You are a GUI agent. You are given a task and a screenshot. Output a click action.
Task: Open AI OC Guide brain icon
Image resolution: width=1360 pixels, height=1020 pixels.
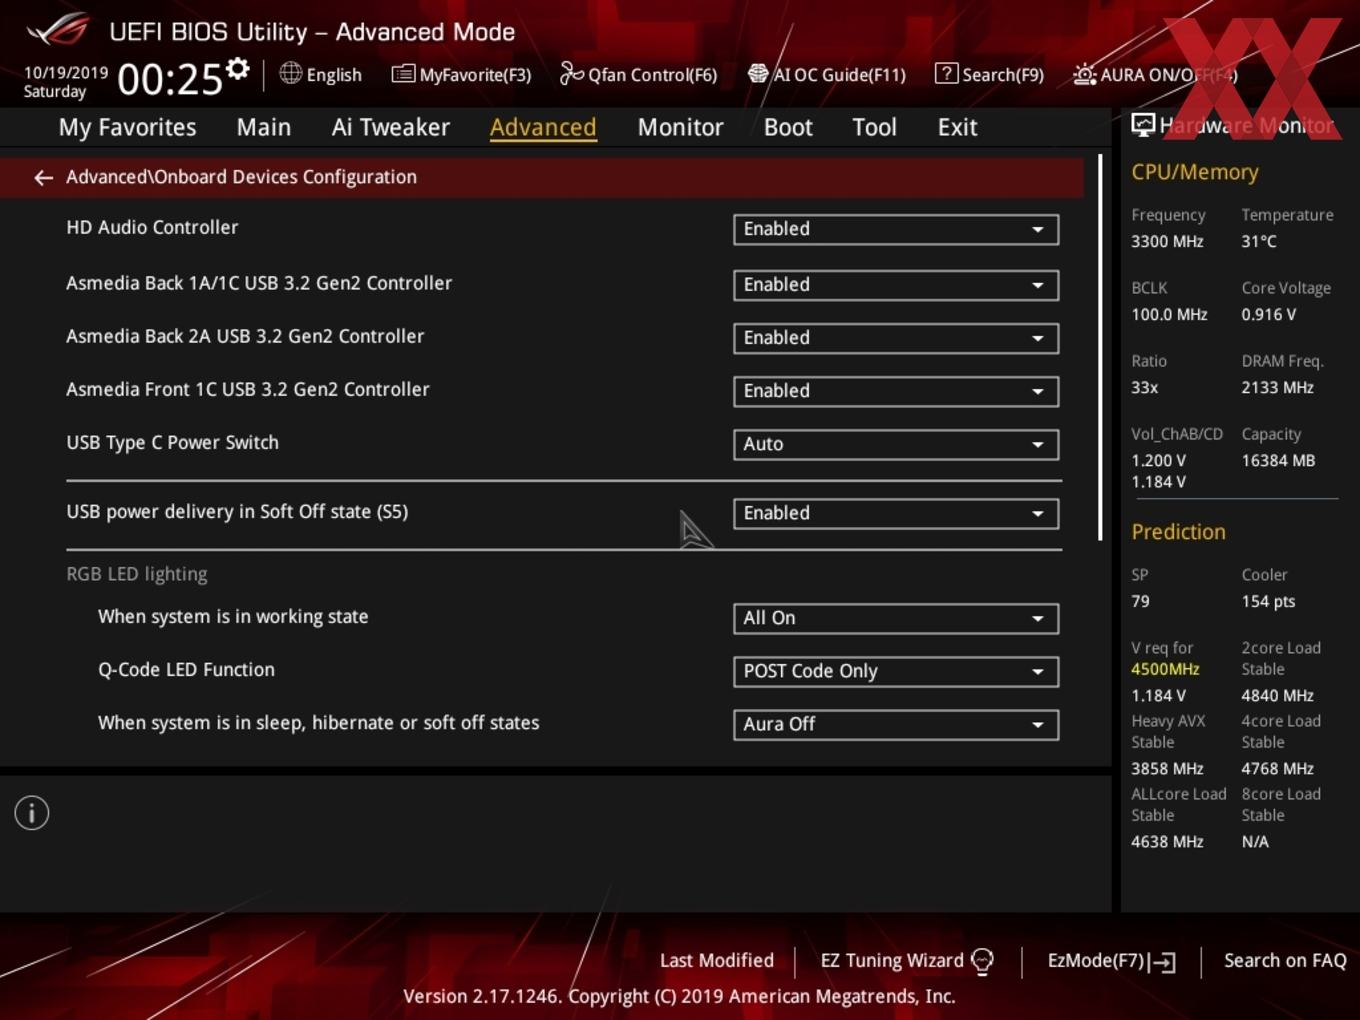[758, 74]
